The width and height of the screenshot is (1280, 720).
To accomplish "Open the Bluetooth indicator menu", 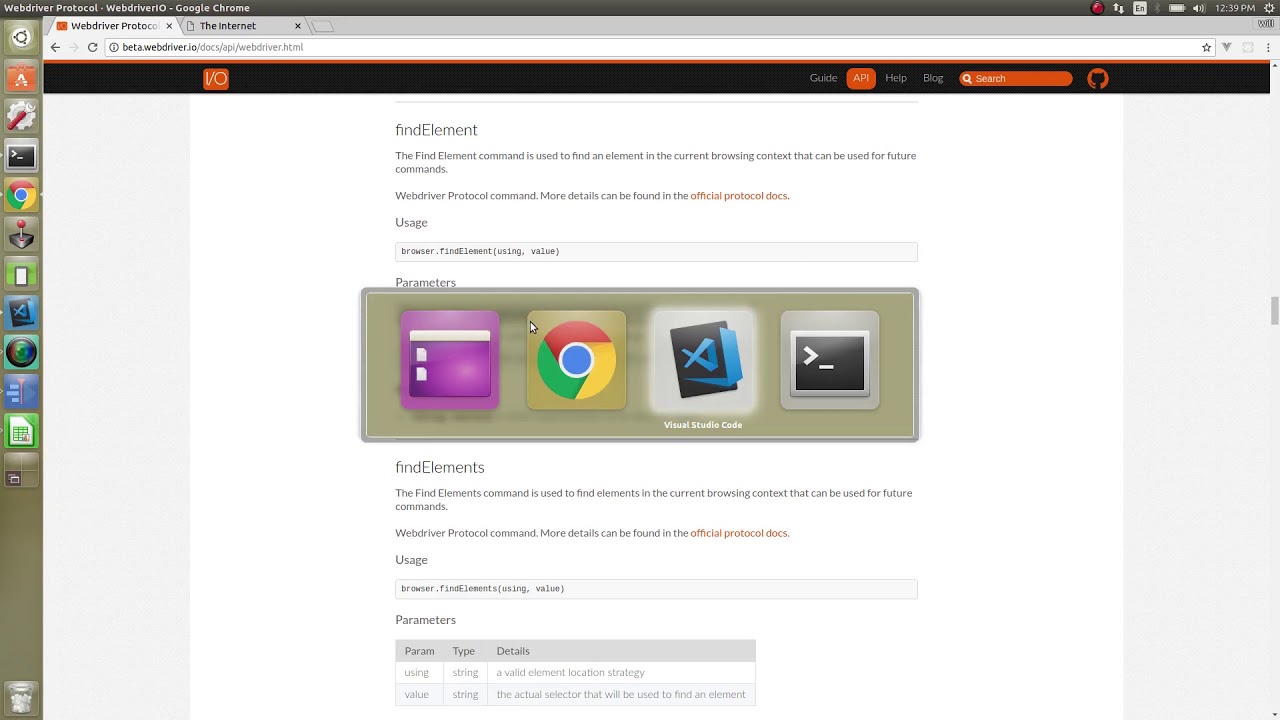I will click(x=1158, y=8).
